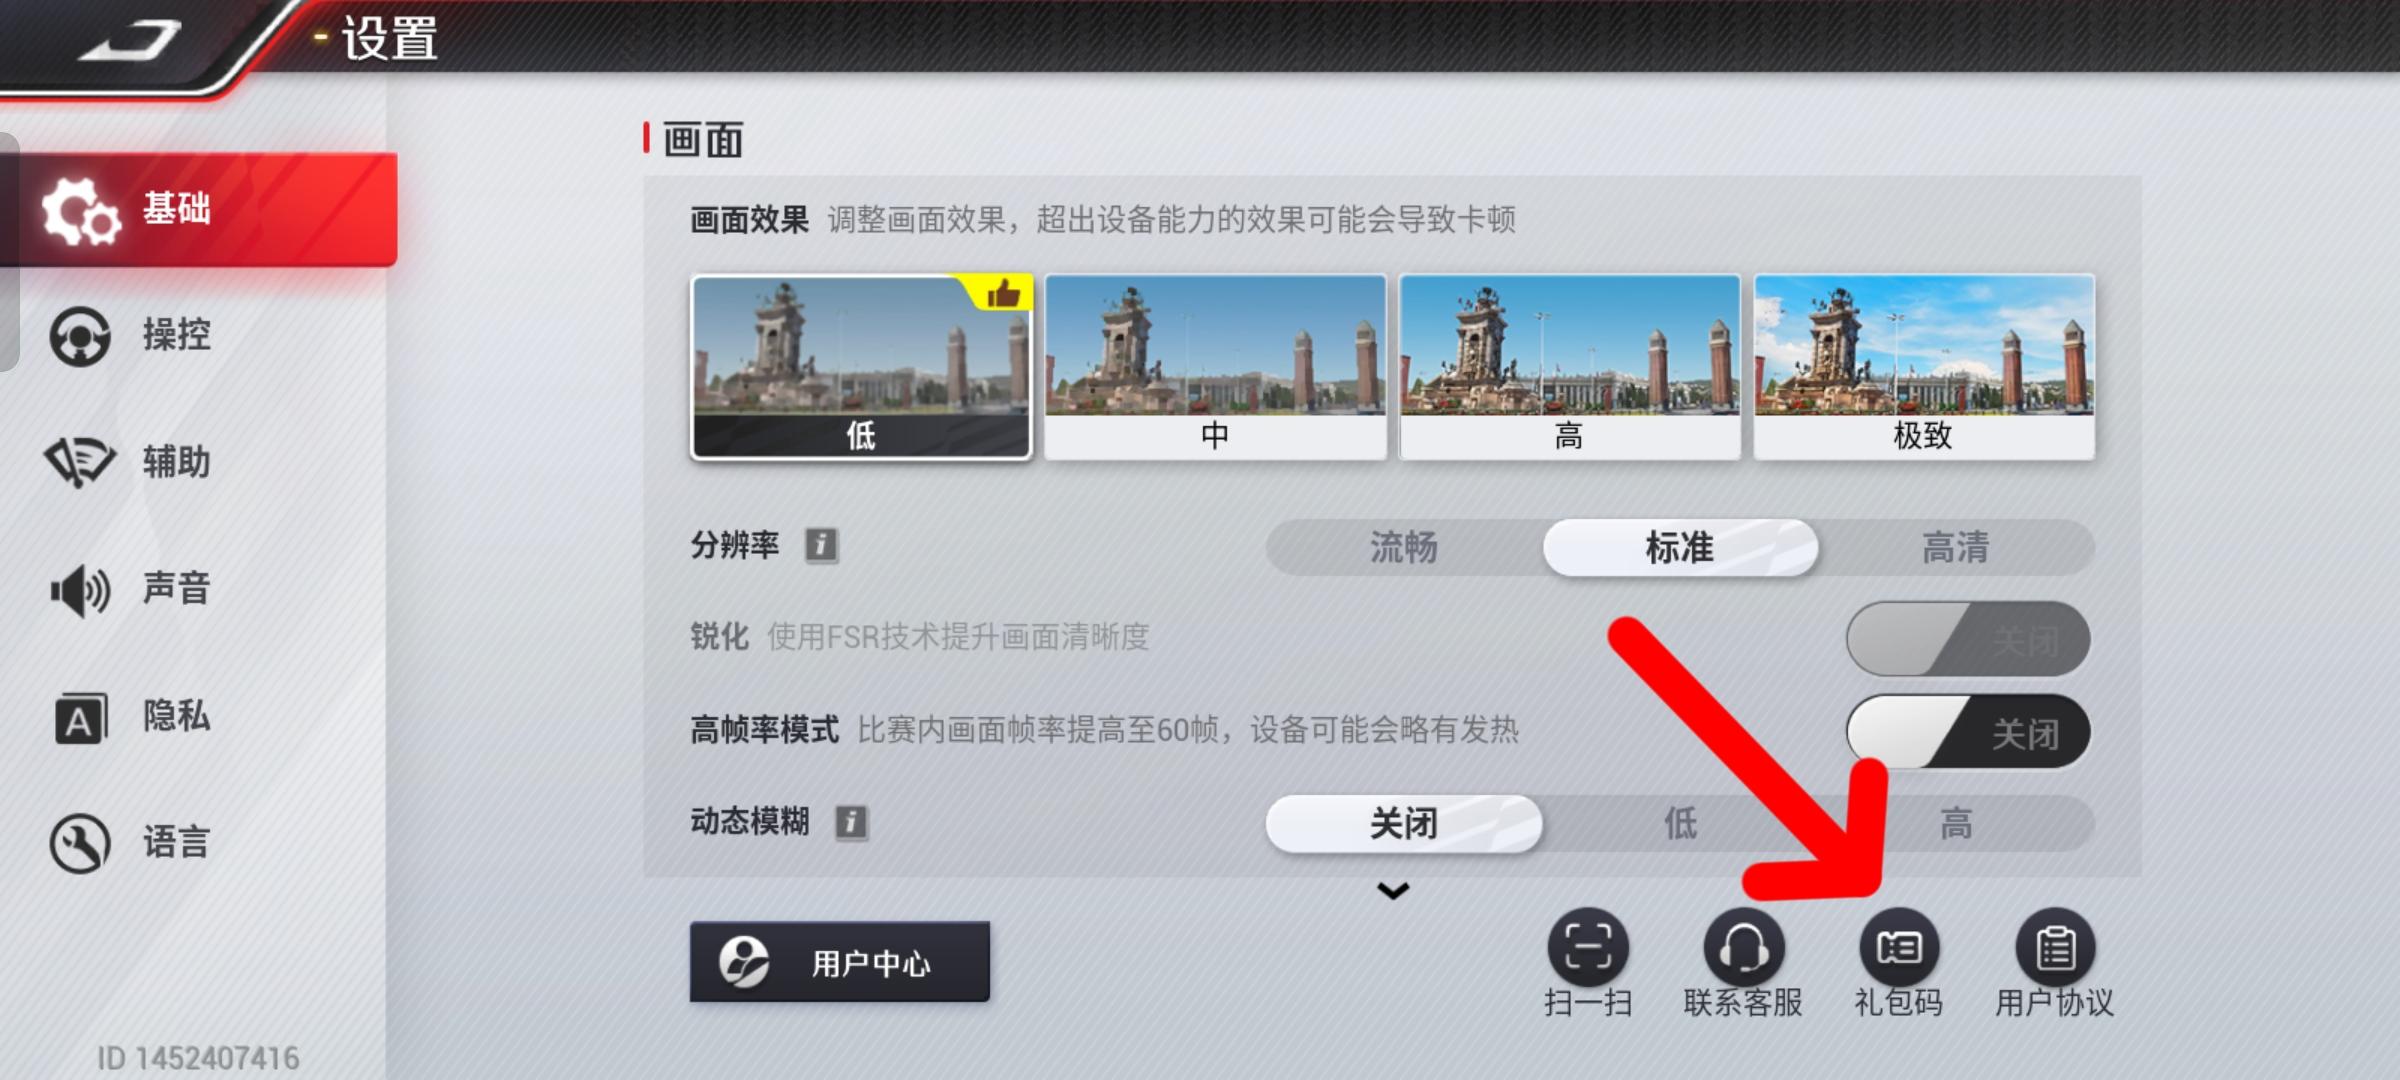
Task: Open 操控 steering wheel settings
Action: (x=130, y=335)
